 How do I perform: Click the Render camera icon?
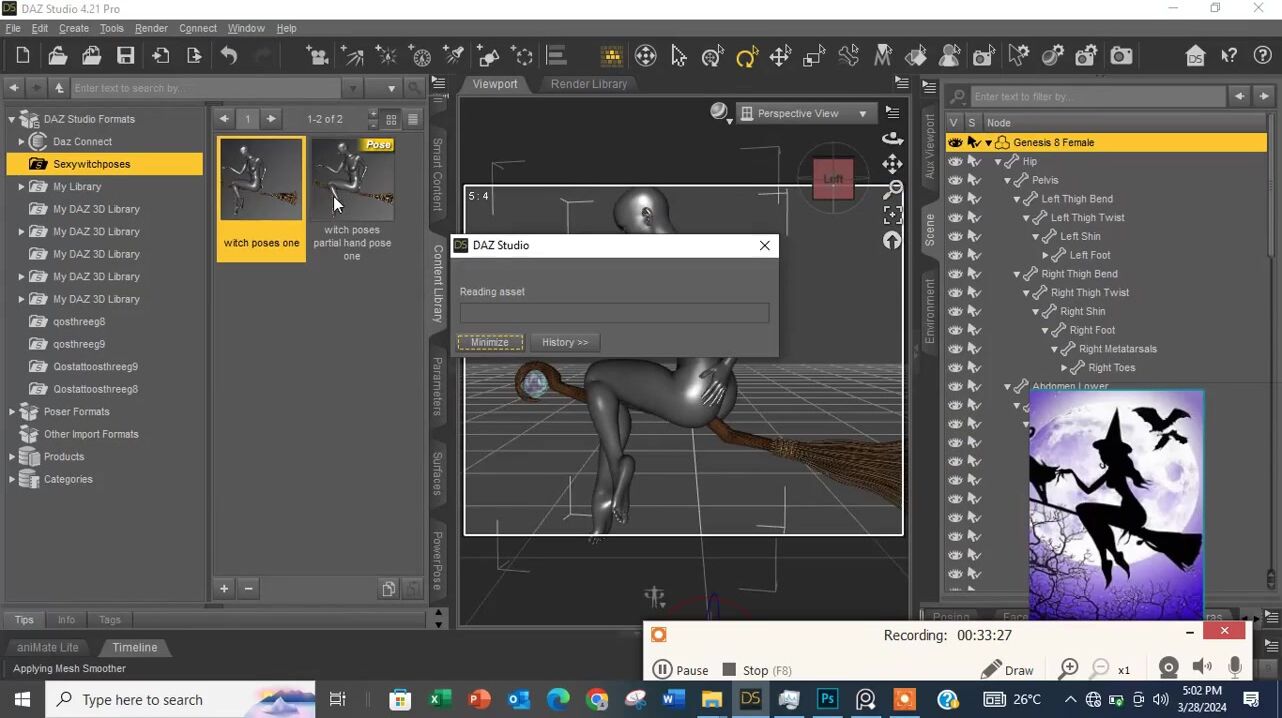pyautogui.click(x=1121, y=56)
